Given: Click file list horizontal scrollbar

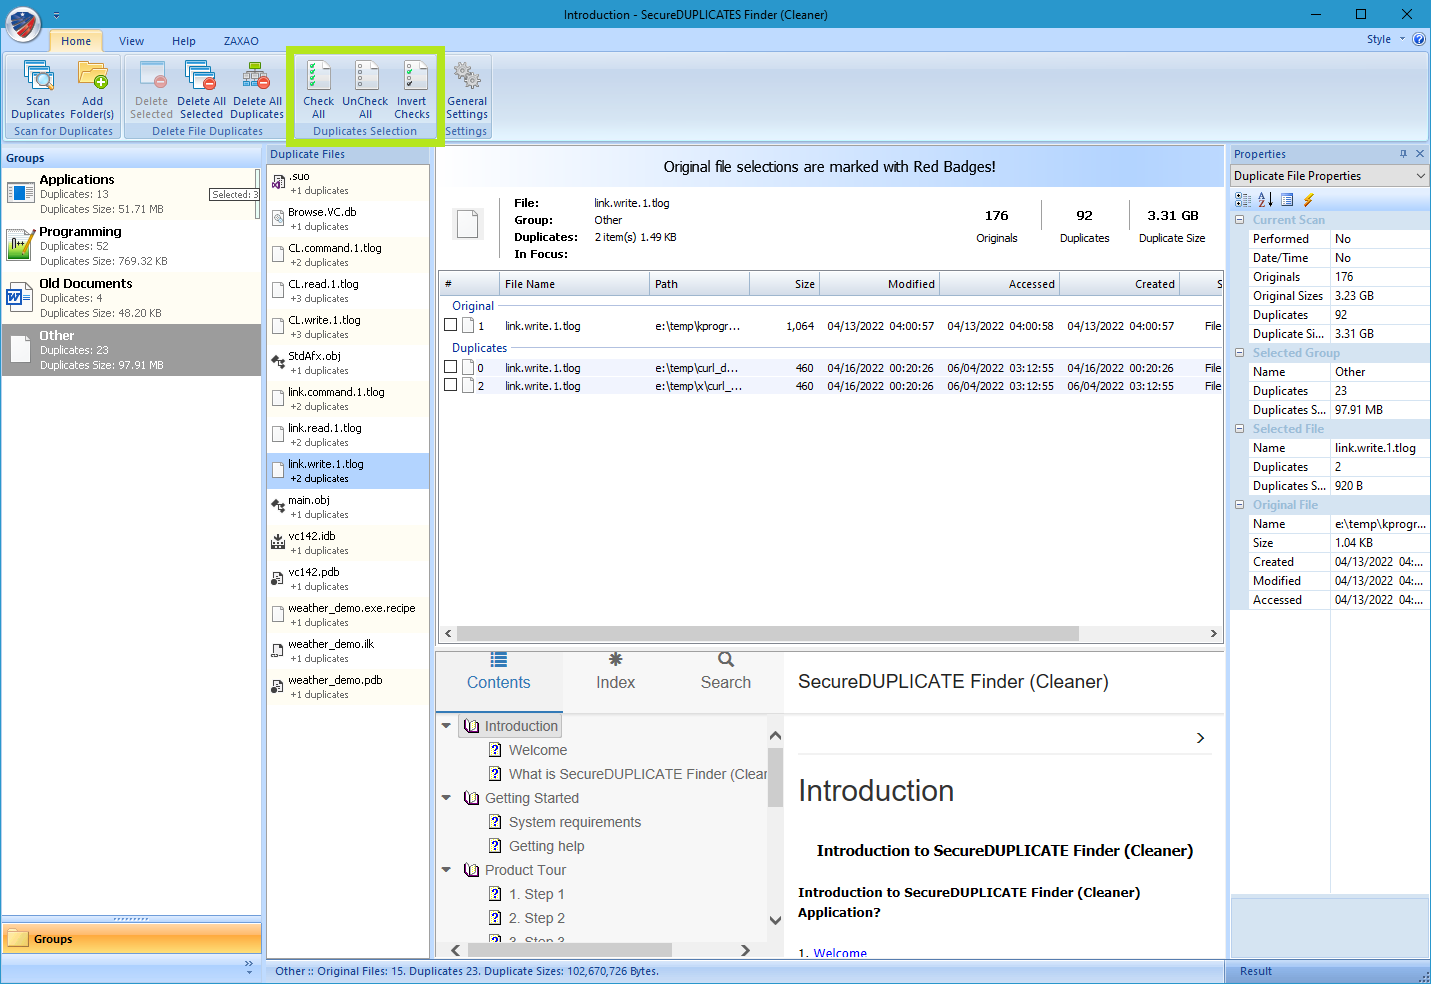Looking at the screenshot, I should (767, 633).
